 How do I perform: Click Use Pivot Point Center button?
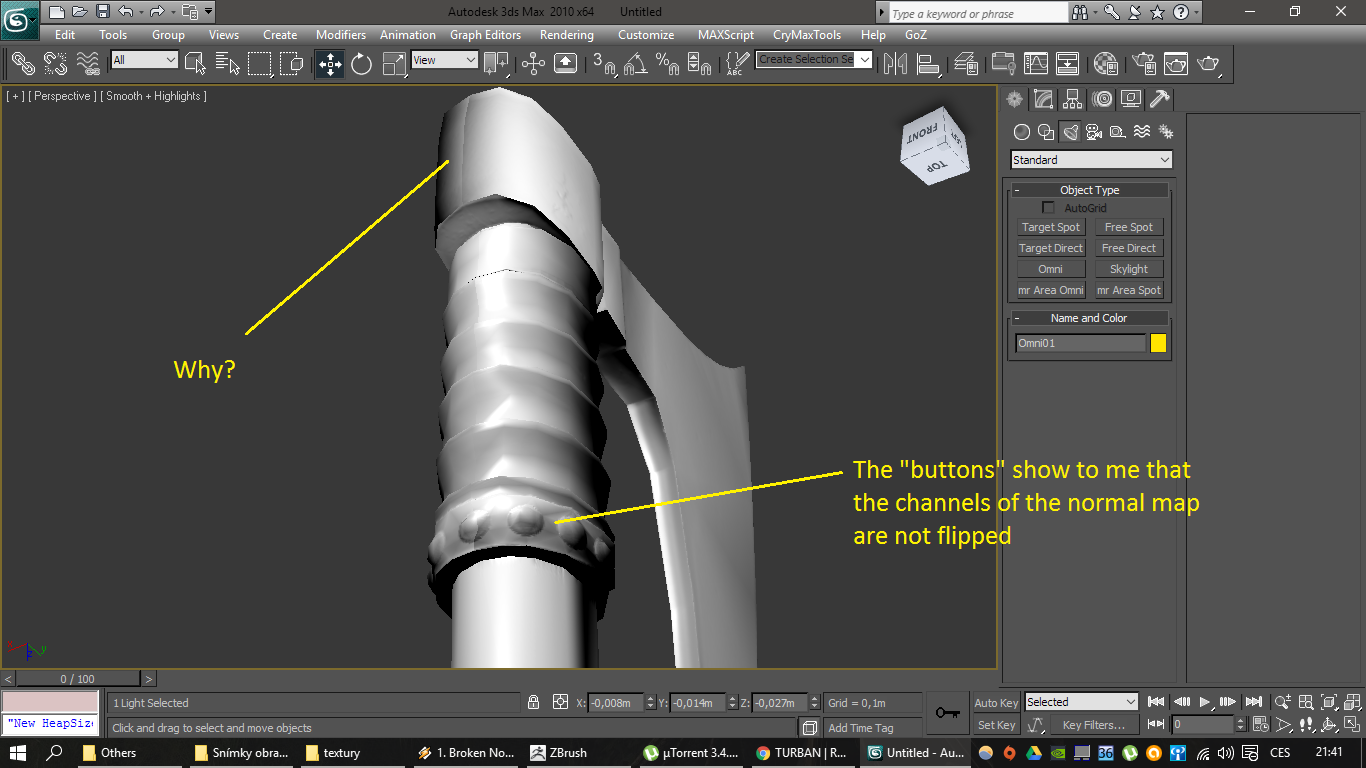point(496,64)
